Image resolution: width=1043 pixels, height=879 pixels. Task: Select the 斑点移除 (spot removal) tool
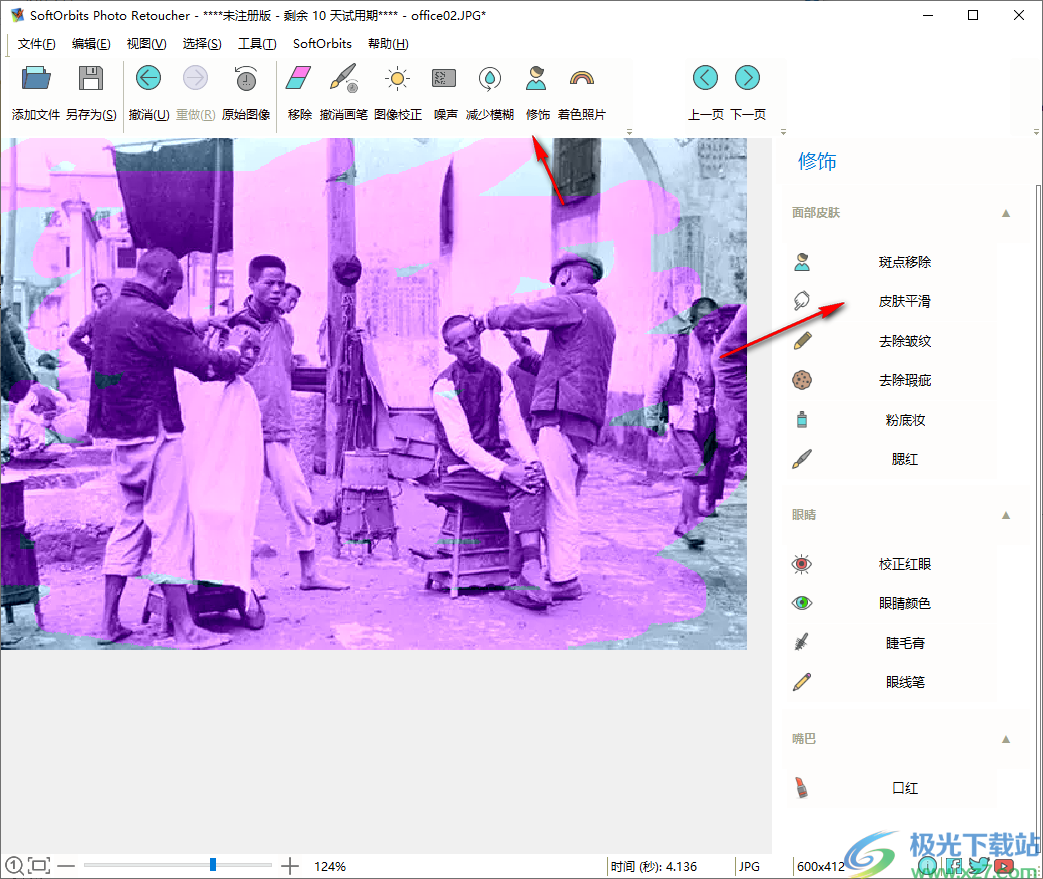(x=903, y=261)
